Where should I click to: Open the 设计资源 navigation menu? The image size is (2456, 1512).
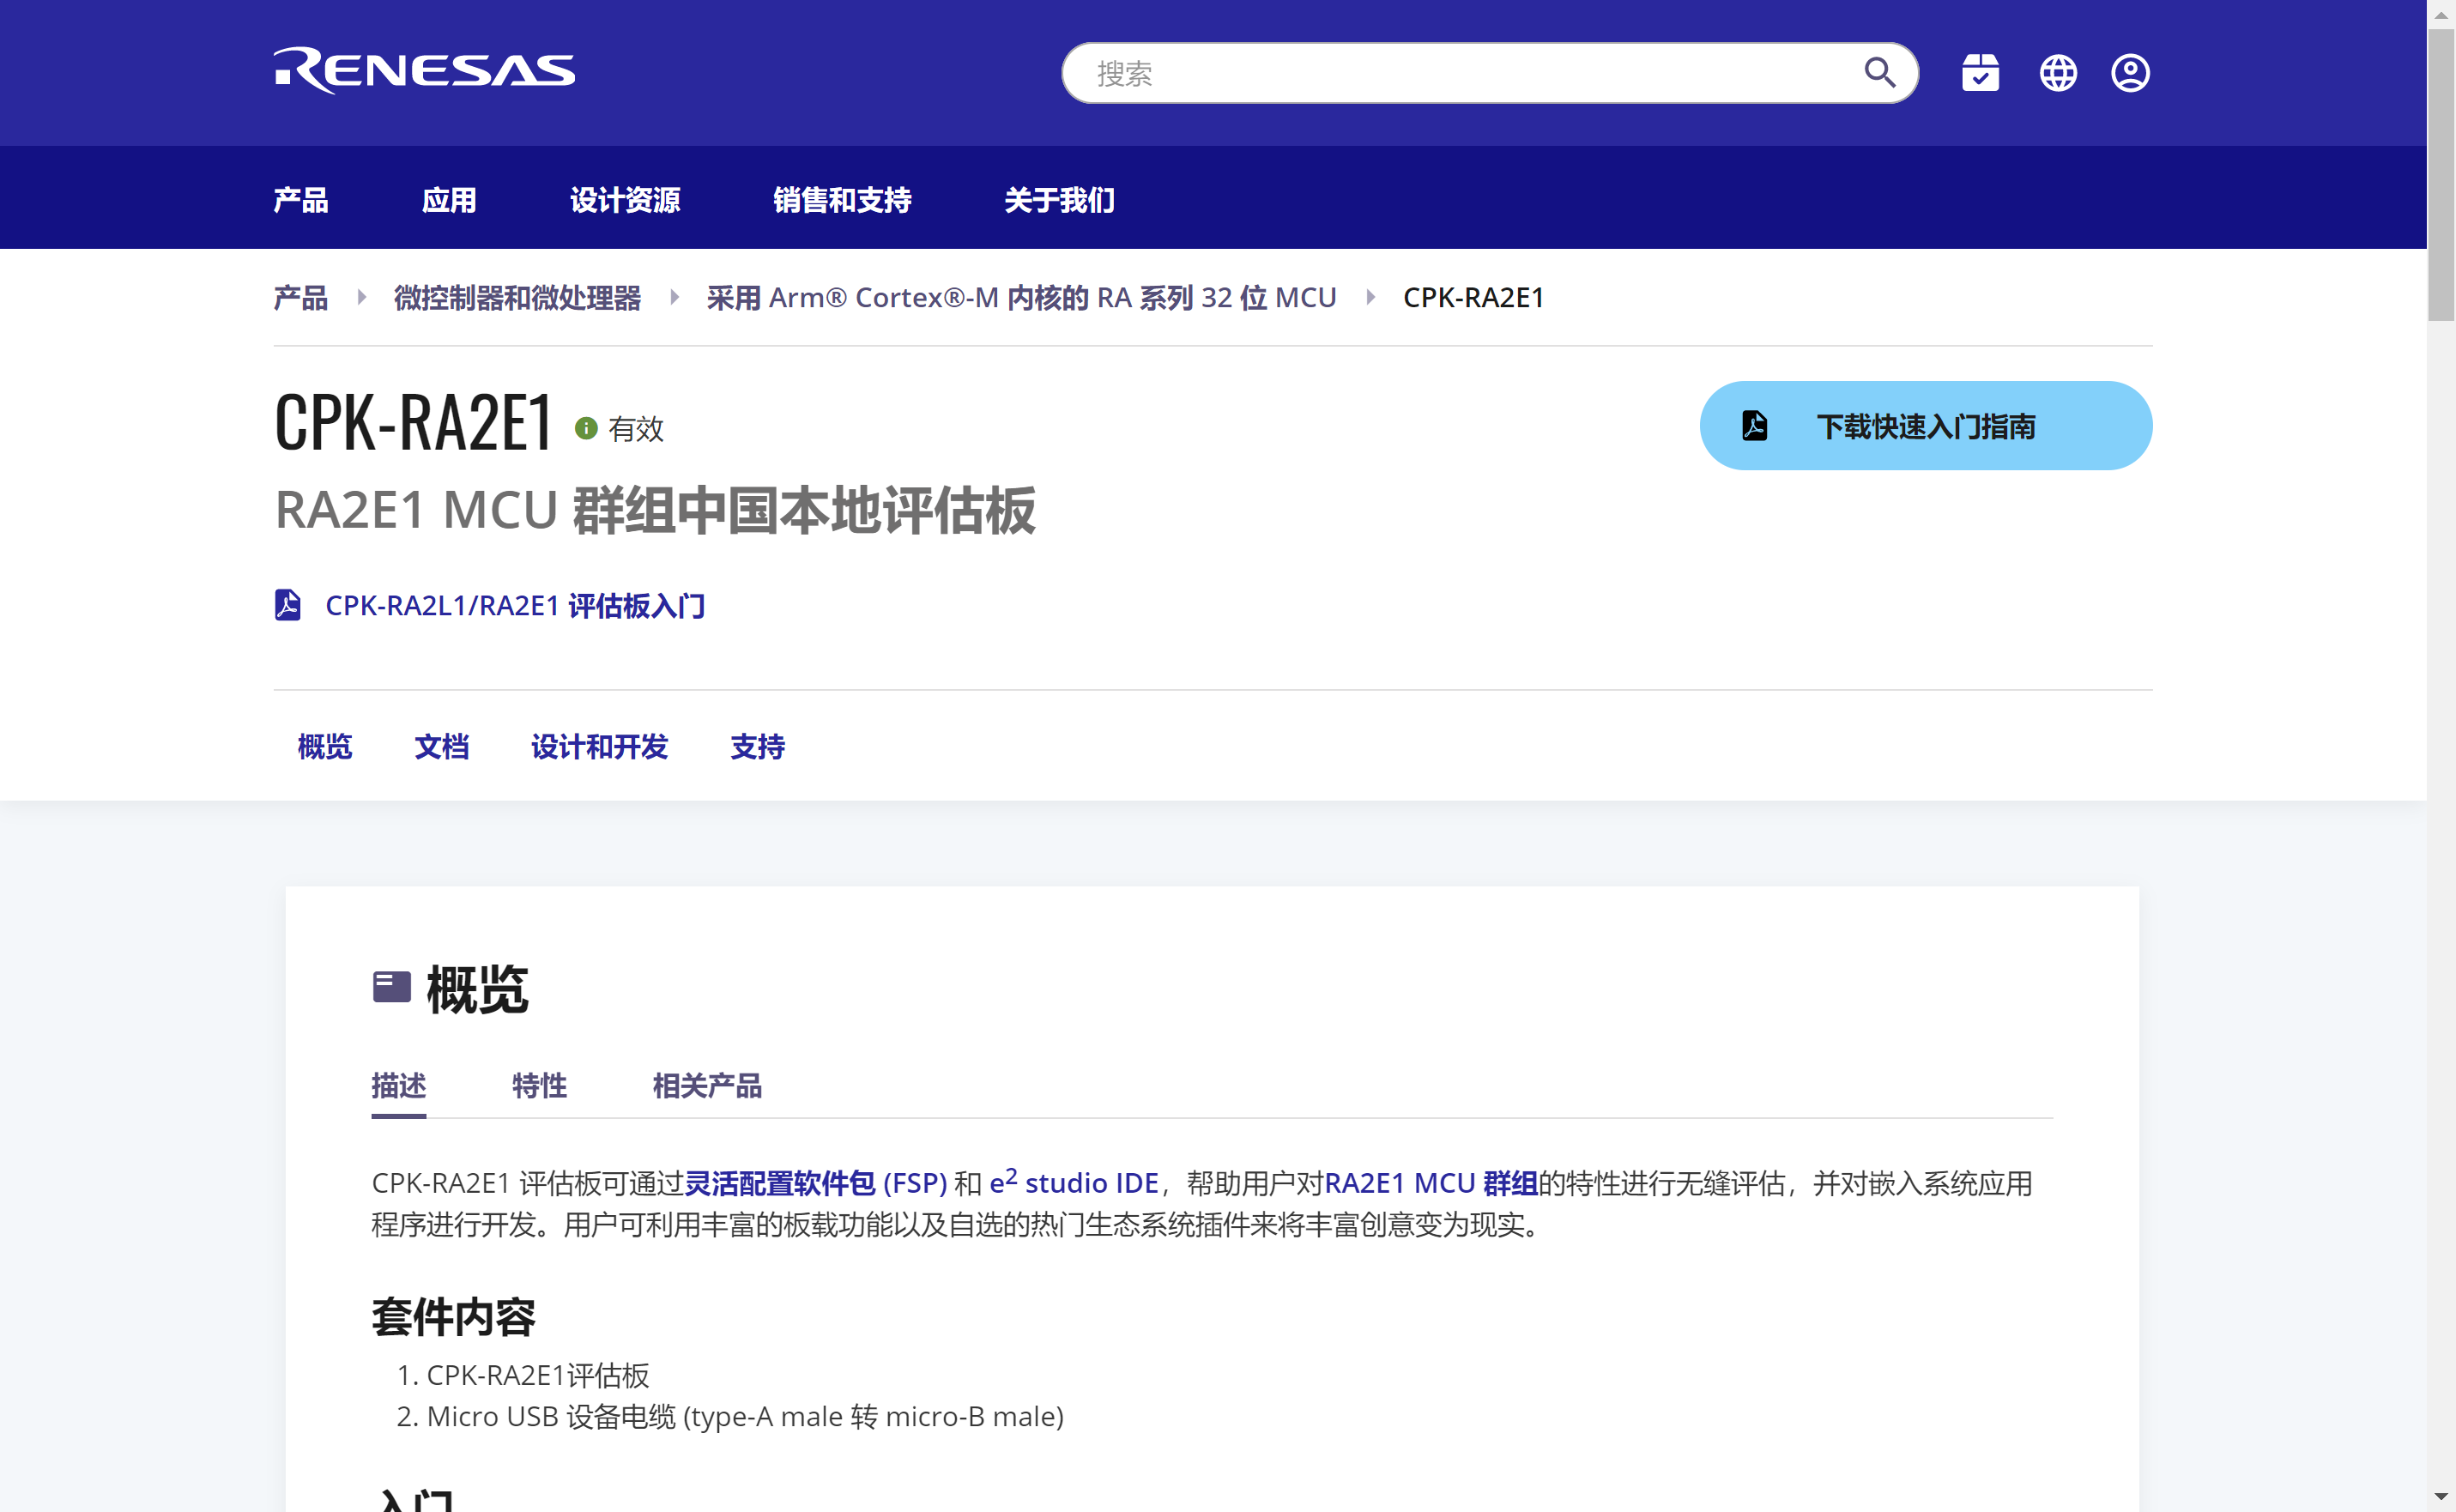tap(624, 200)
